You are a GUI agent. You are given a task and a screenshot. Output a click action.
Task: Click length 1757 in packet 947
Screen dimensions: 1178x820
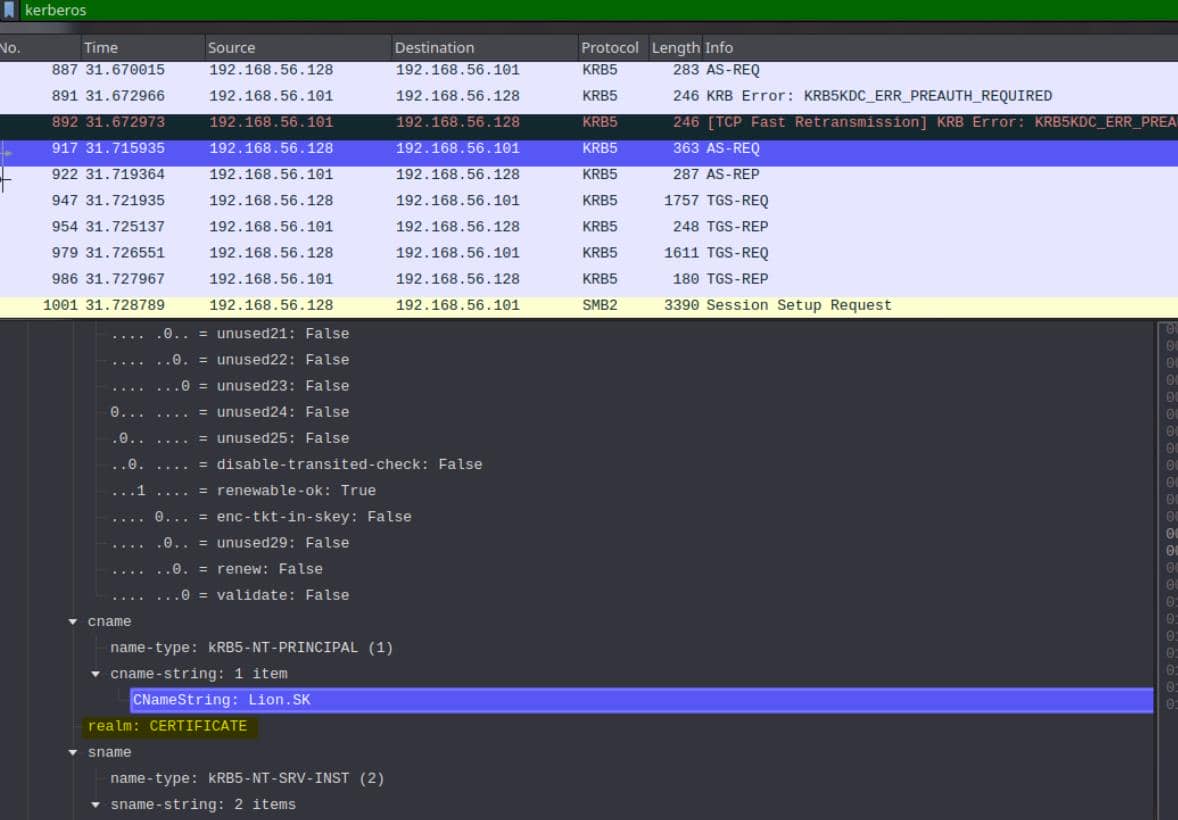click(x=681, y=201)
